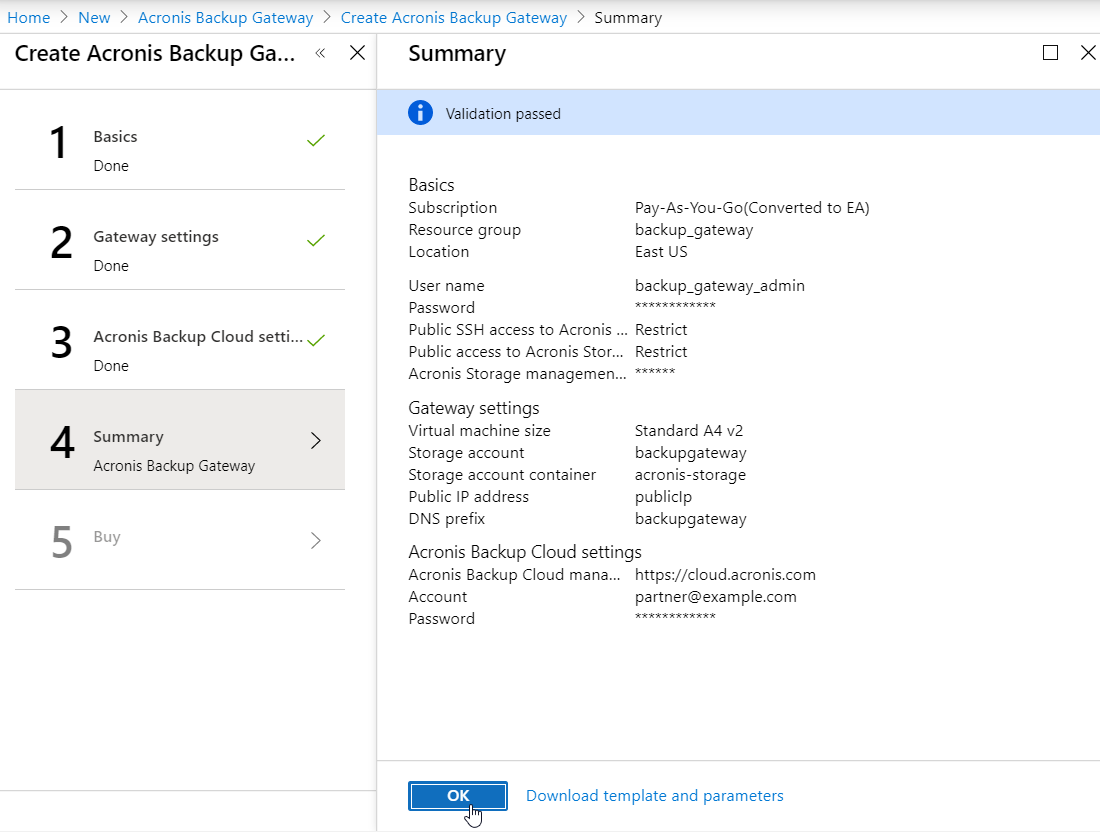Click the Subscription label
The height and width of the screenshot is (832, 1100).
(x=452, y=208)
